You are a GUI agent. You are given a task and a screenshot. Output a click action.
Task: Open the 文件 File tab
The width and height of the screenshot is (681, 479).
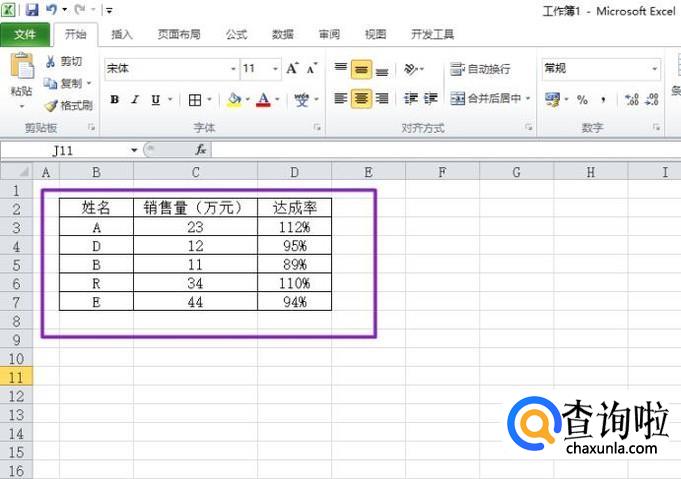pos(25,34)
